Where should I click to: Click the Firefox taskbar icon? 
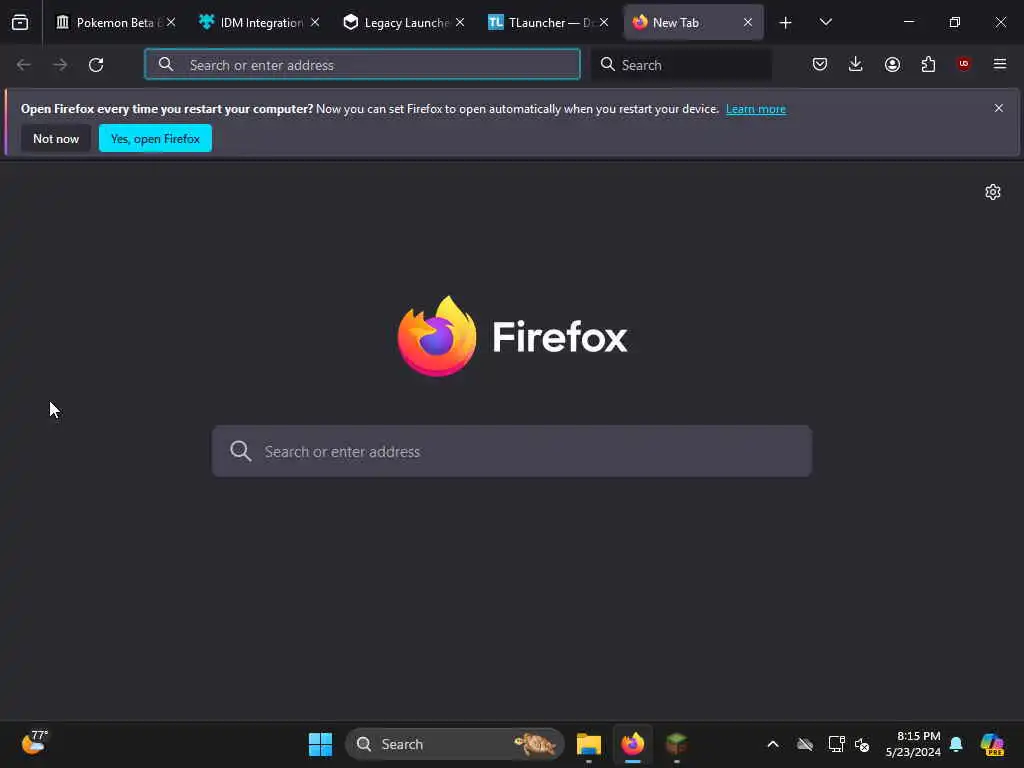coord(633,744)
